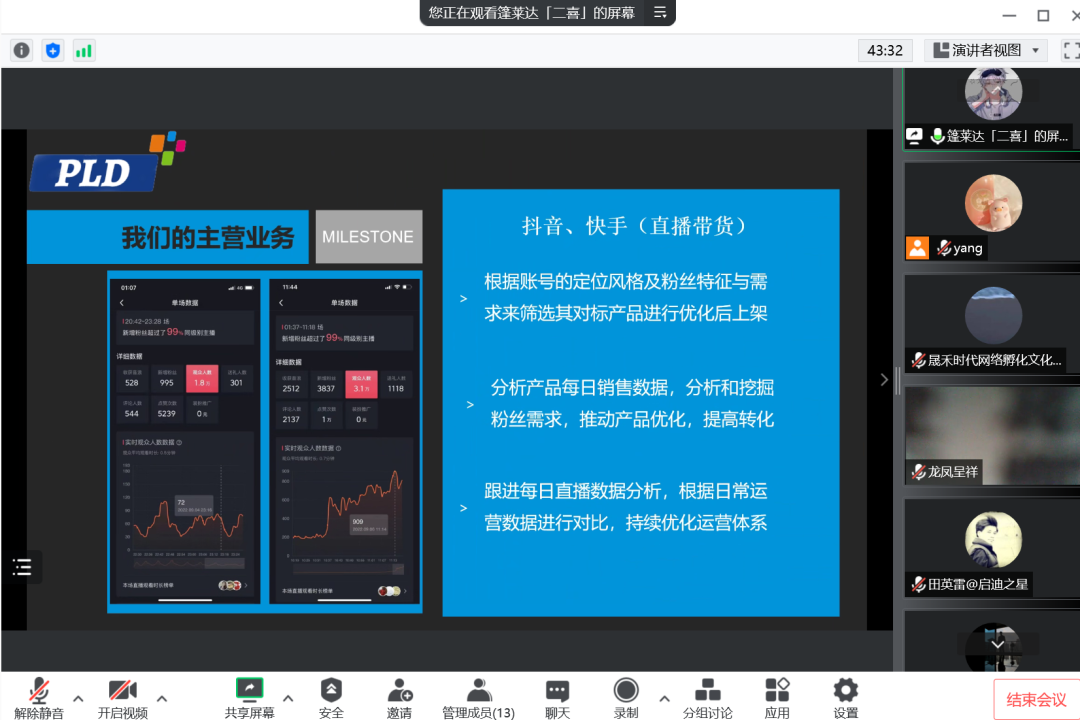Click the microphone icon beside 篷莱达「二喜」

pos(937,136)
